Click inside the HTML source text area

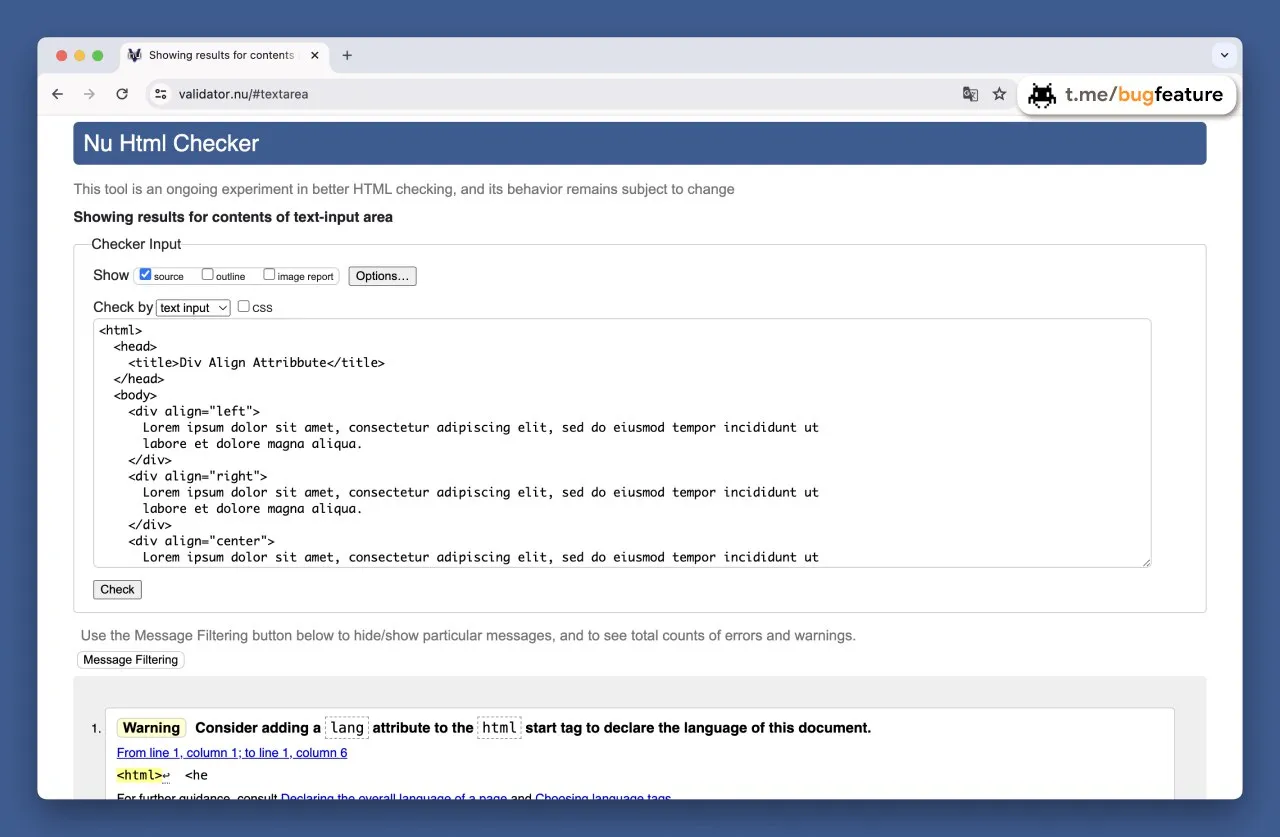pos(622,443)
